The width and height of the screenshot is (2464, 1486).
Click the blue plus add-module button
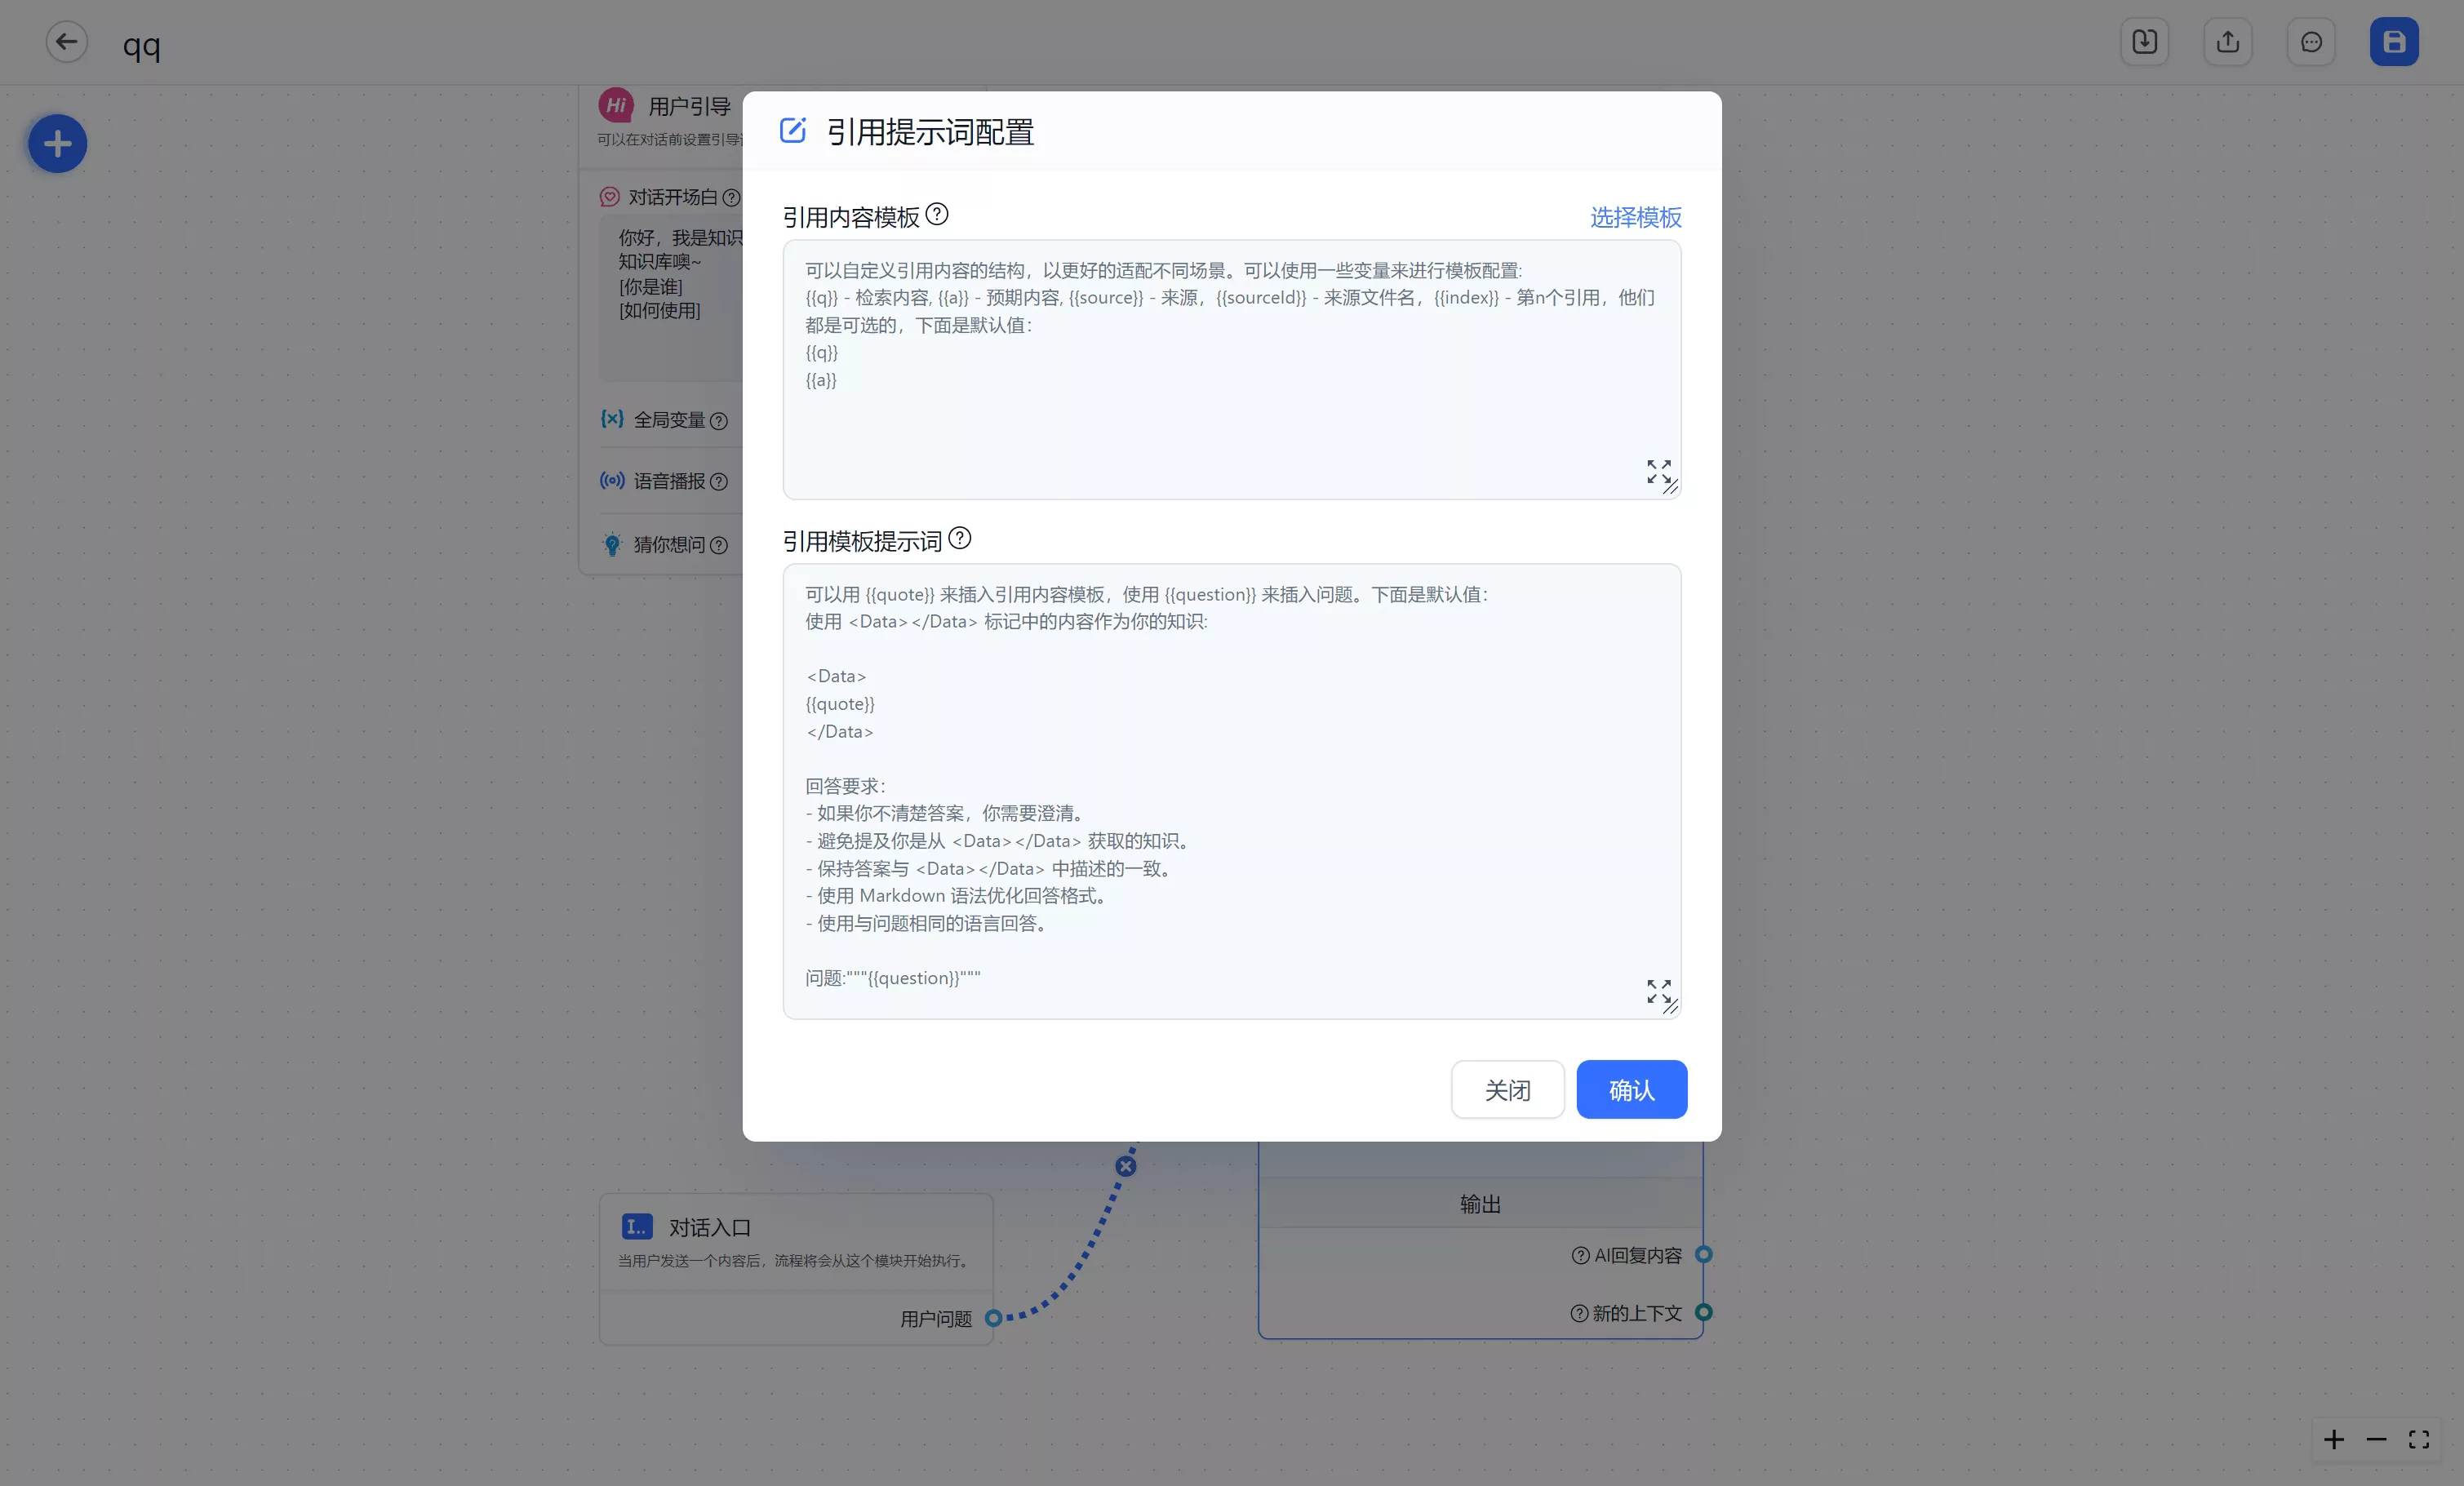click(x=57, y=144)
